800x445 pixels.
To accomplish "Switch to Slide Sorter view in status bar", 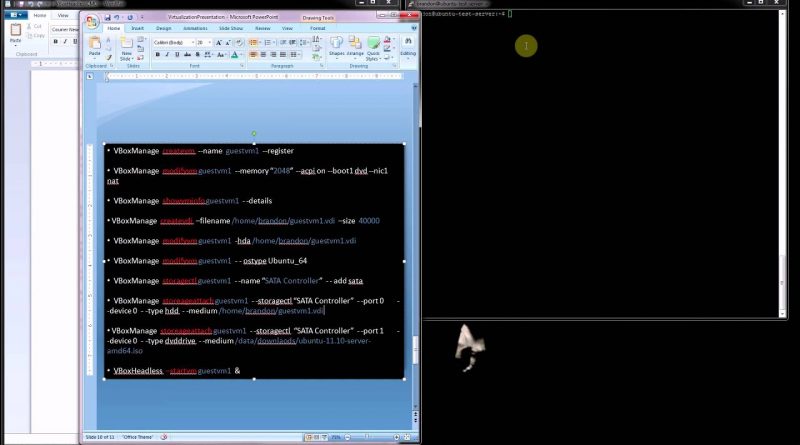I will tap(316, 437).
